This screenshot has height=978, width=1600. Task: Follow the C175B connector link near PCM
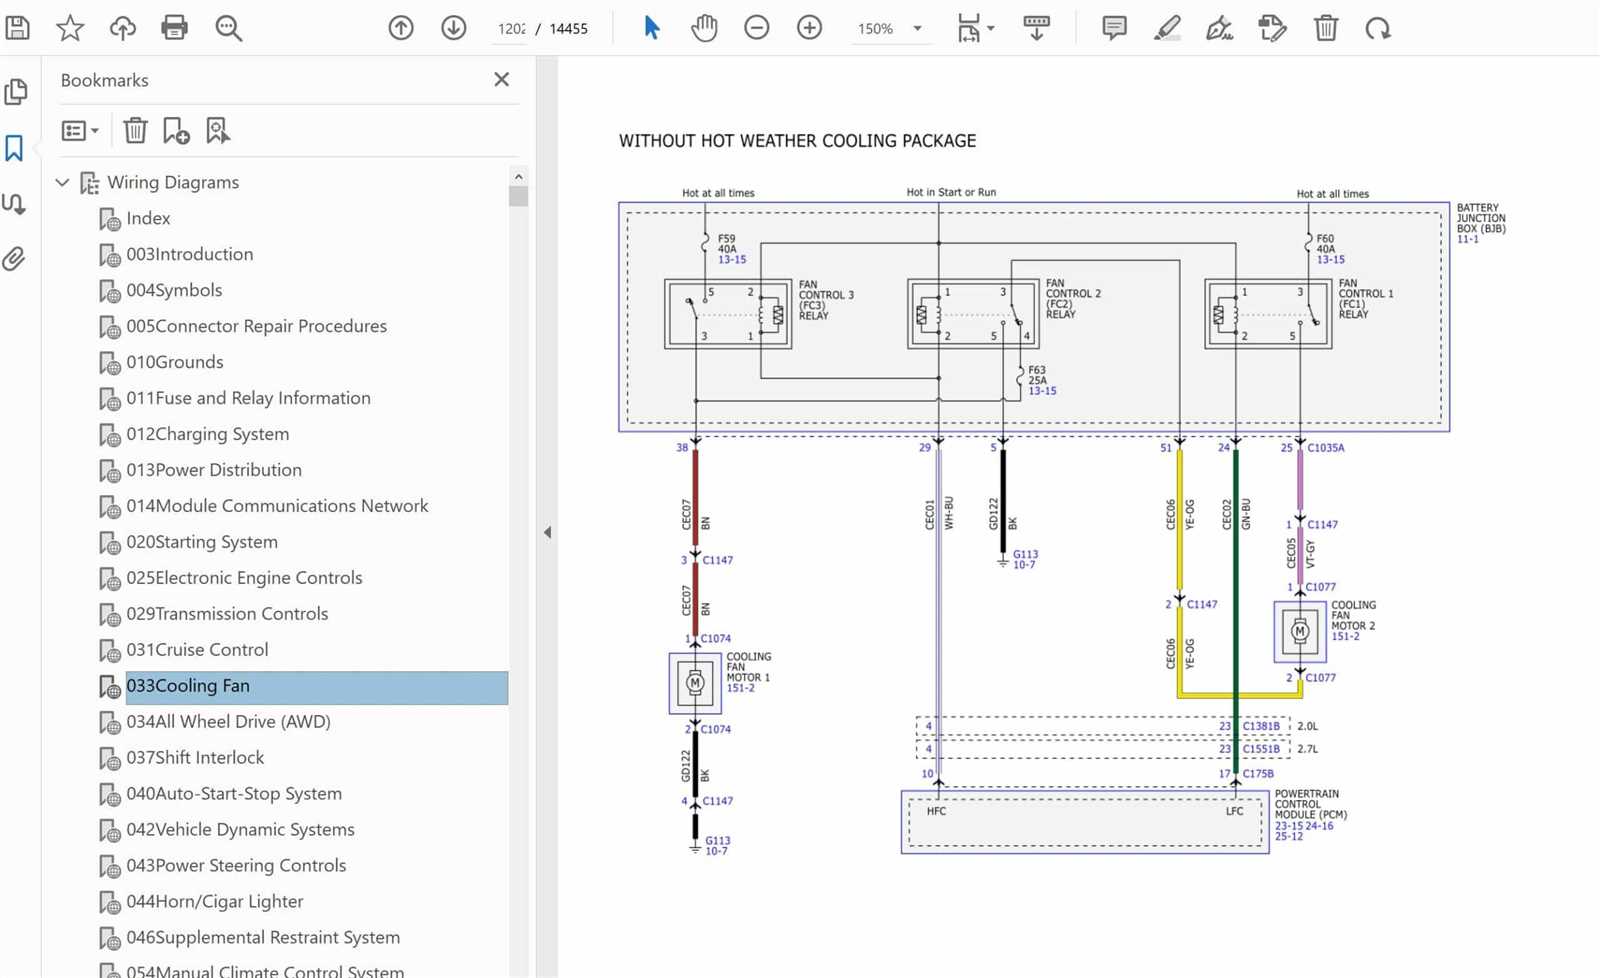[1258, 774]
